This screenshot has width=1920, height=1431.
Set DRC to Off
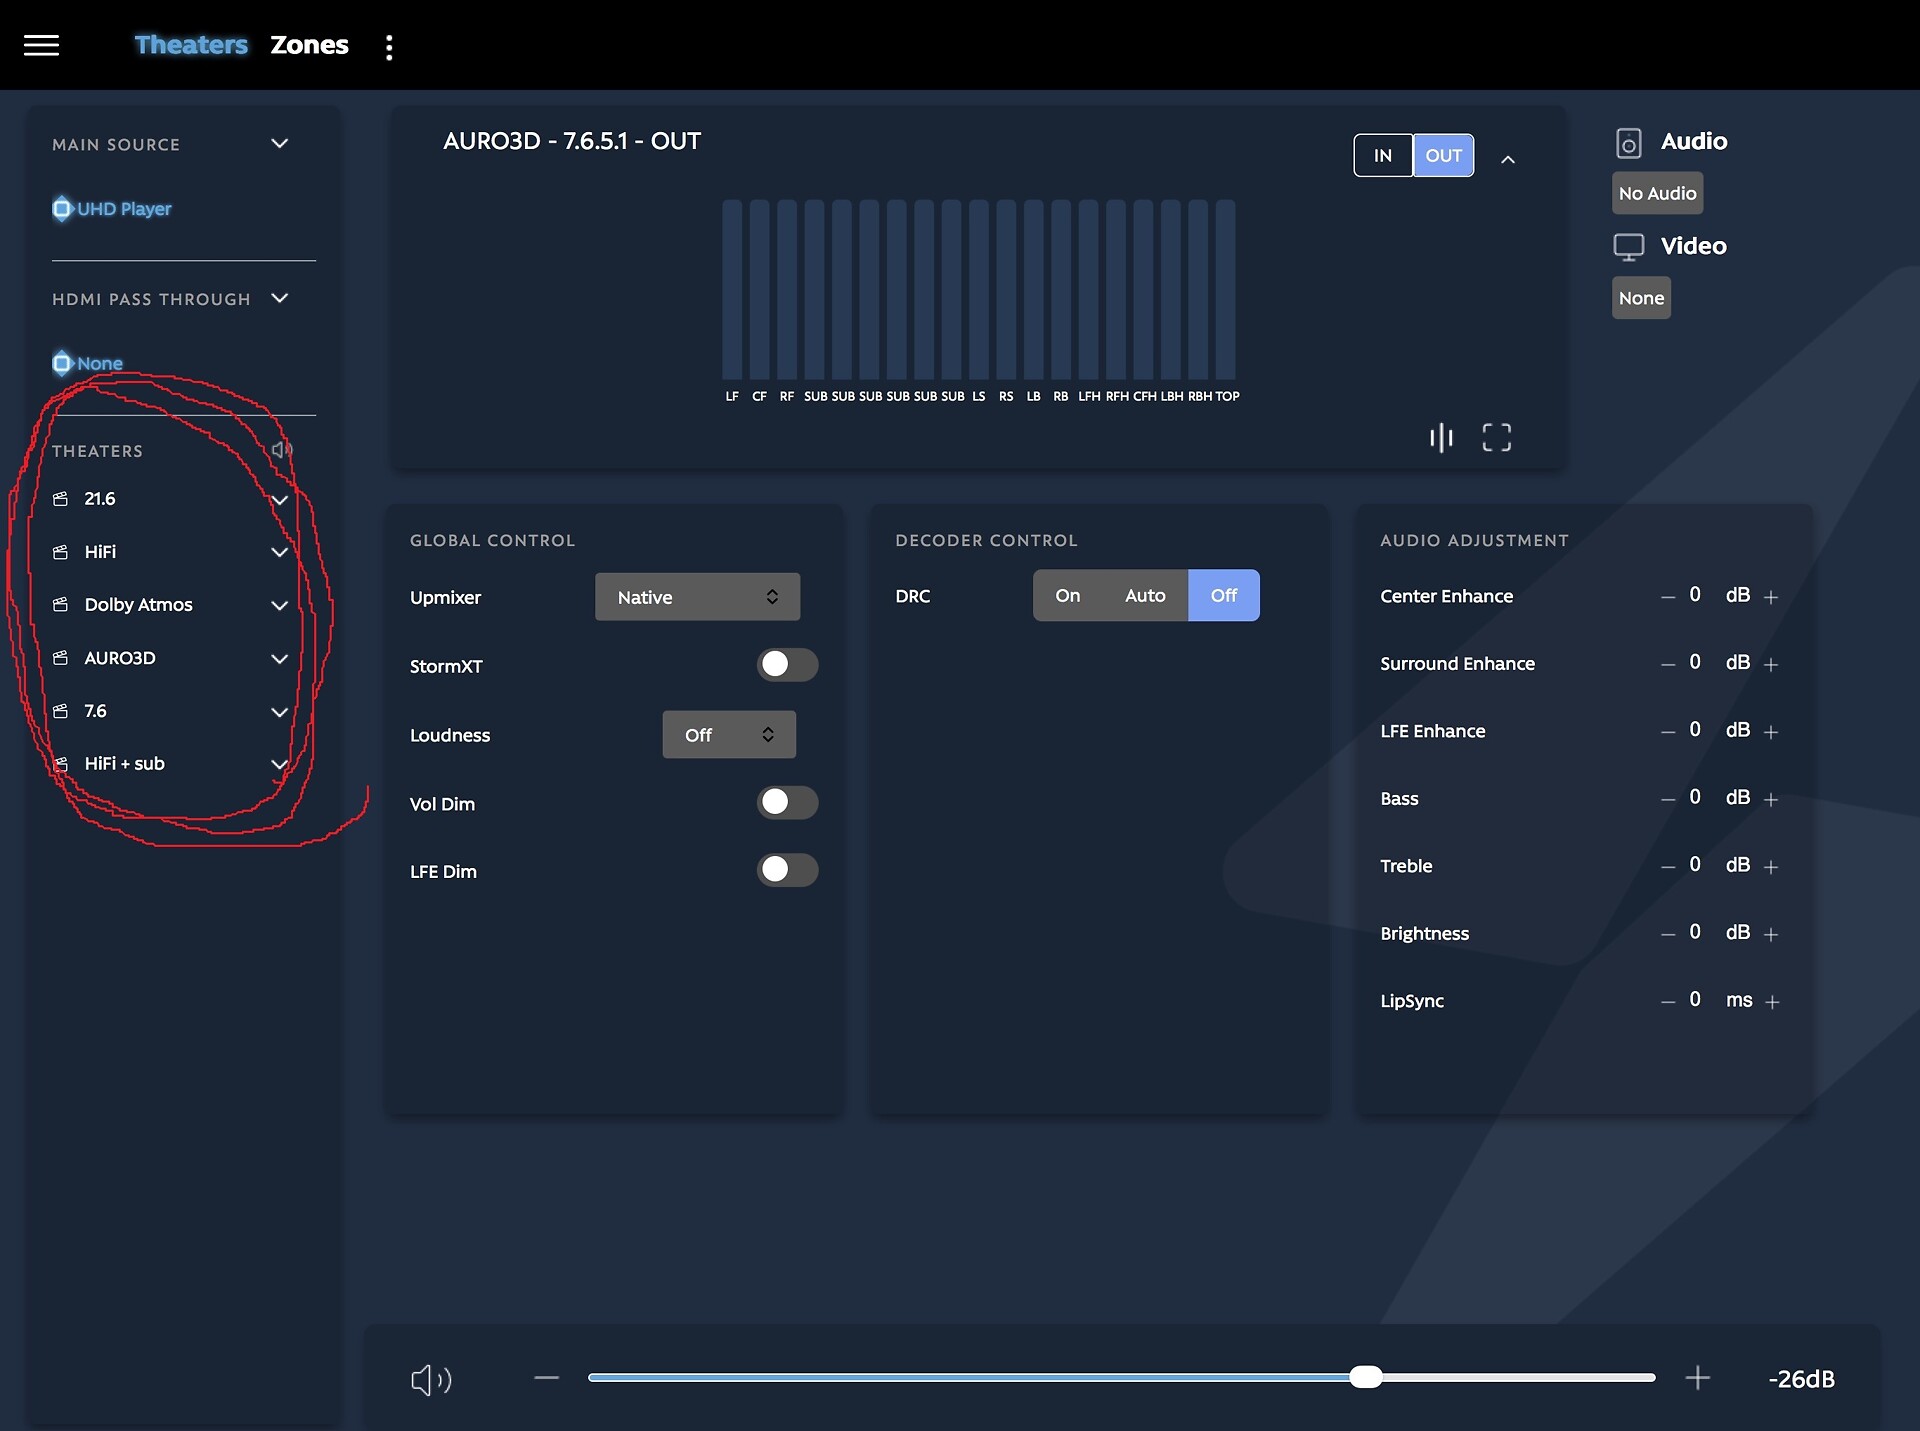click(x=1224, y=596)
